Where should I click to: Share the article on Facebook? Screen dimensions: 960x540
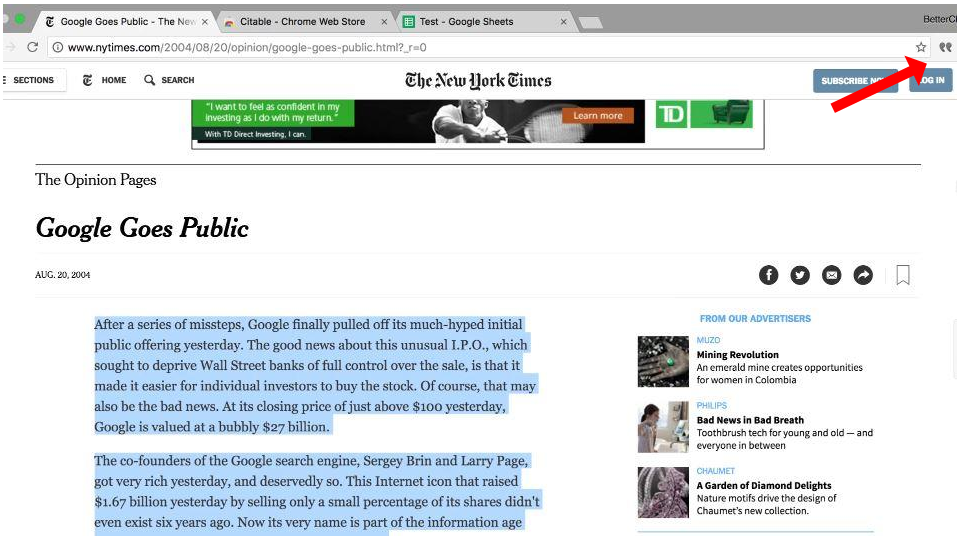coord(768,275)
